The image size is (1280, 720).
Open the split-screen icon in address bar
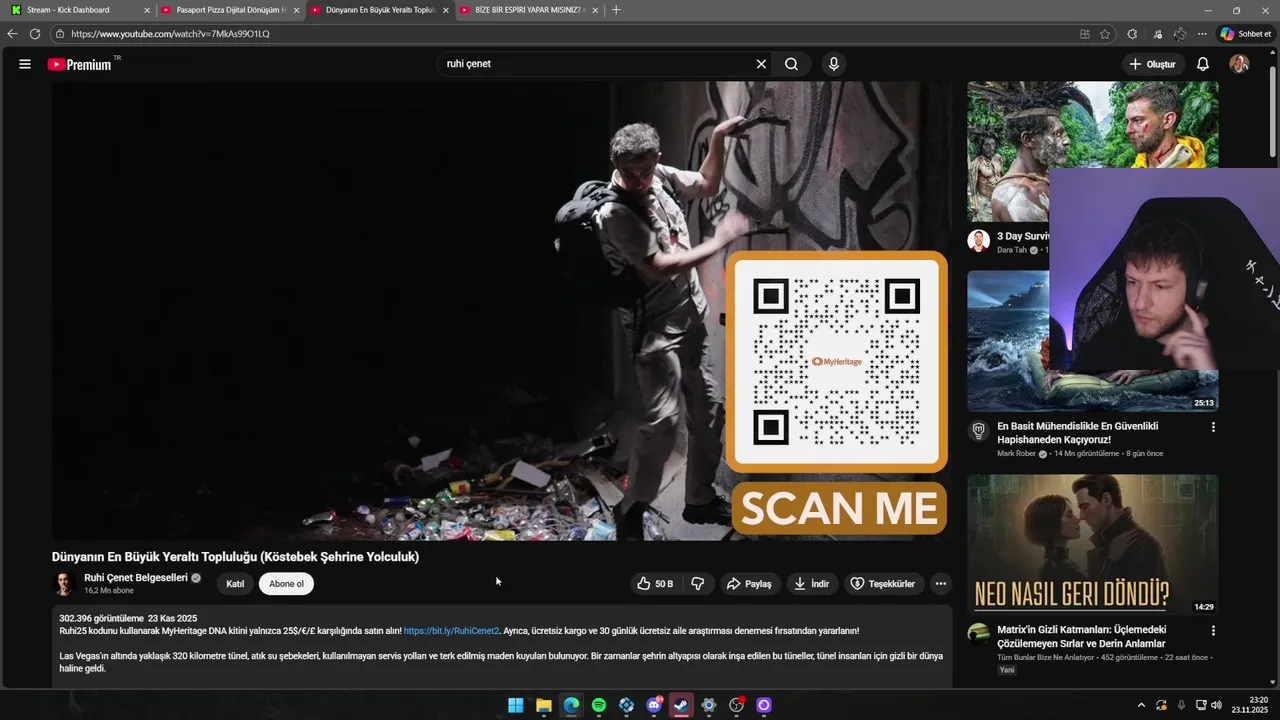coord(1085,34)
